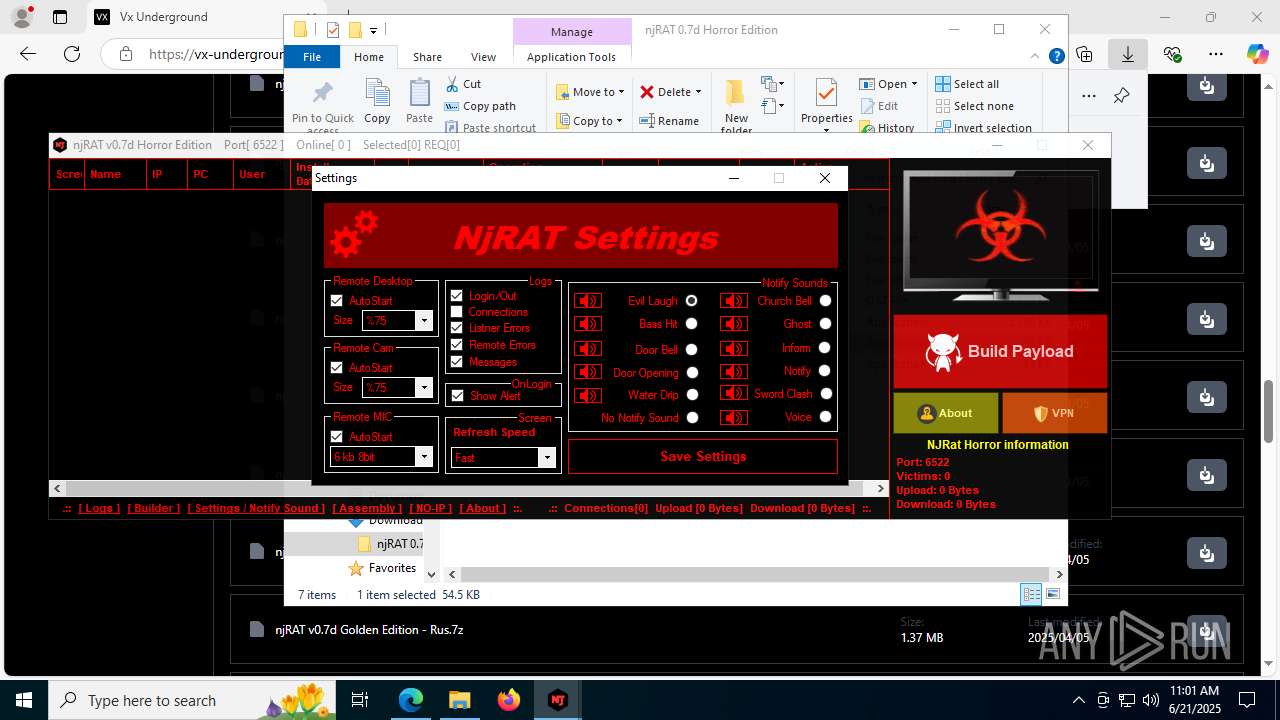The height and width of the screenshot is (720, 1280).
Task: Click Cut in Explorer ribbon
Action: [x=463, y=84]
